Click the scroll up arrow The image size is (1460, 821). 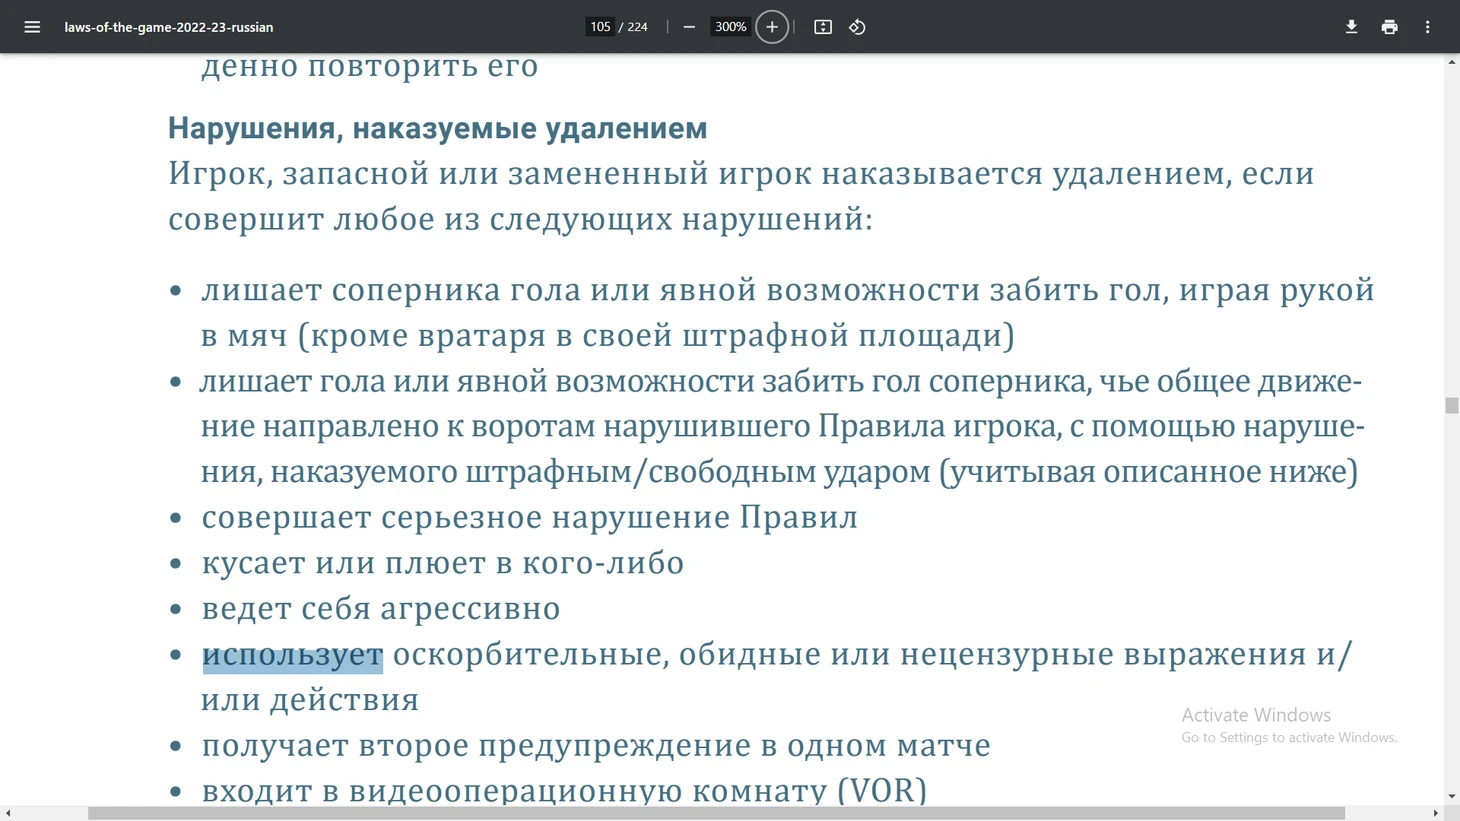point(1451,62)
